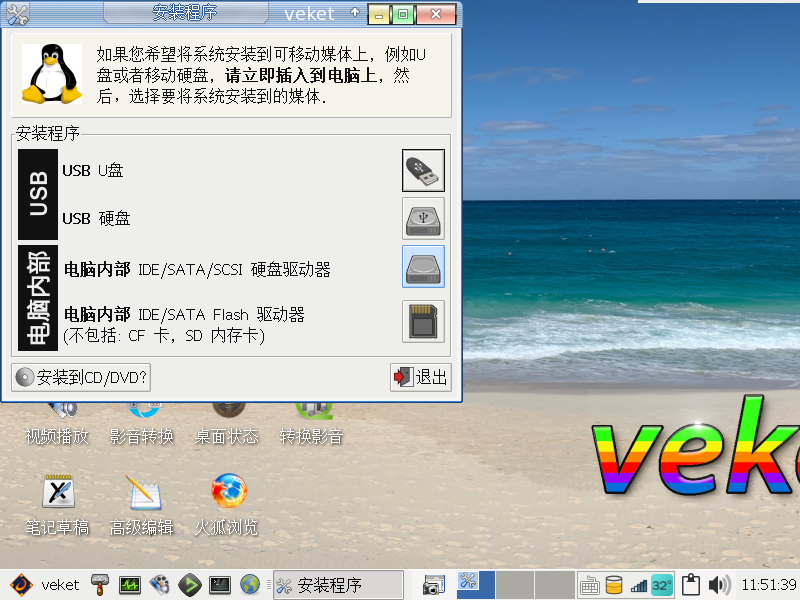Open the system monitor graph taskbar icon
This screenshot has width=800, height=600.
coord(130,585)
